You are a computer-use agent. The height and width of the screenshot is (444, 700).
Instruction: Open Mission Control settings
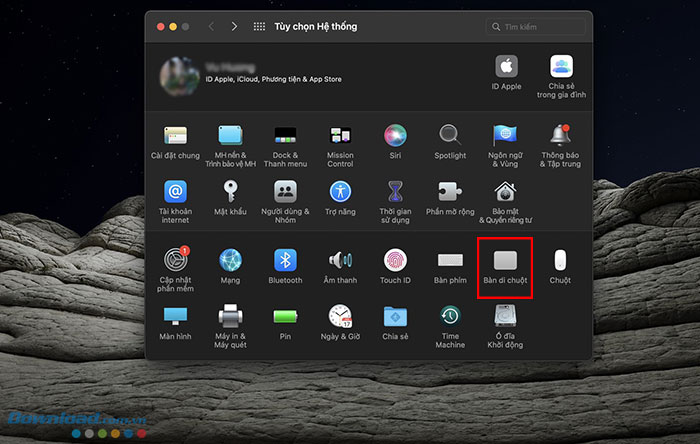point(340,135)
